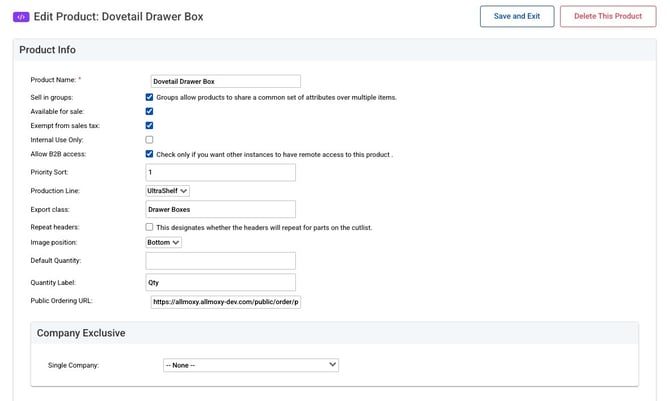This screenshot has width=670, height=401.
Task: Open the Single Company None dropdown
Action: pos(250,365)
